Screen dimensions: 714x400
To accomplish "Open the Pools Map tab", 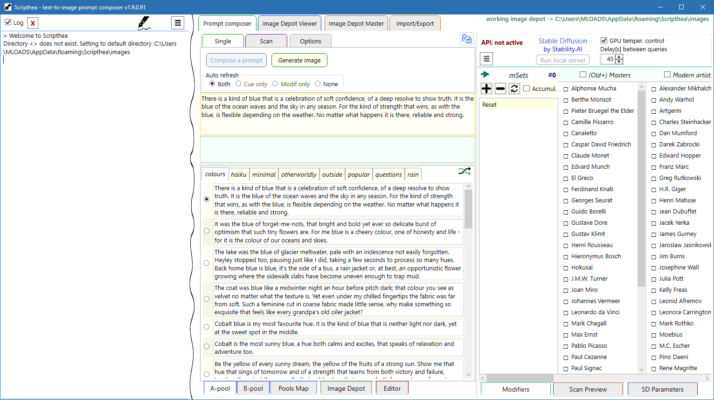I will point(293,389).
